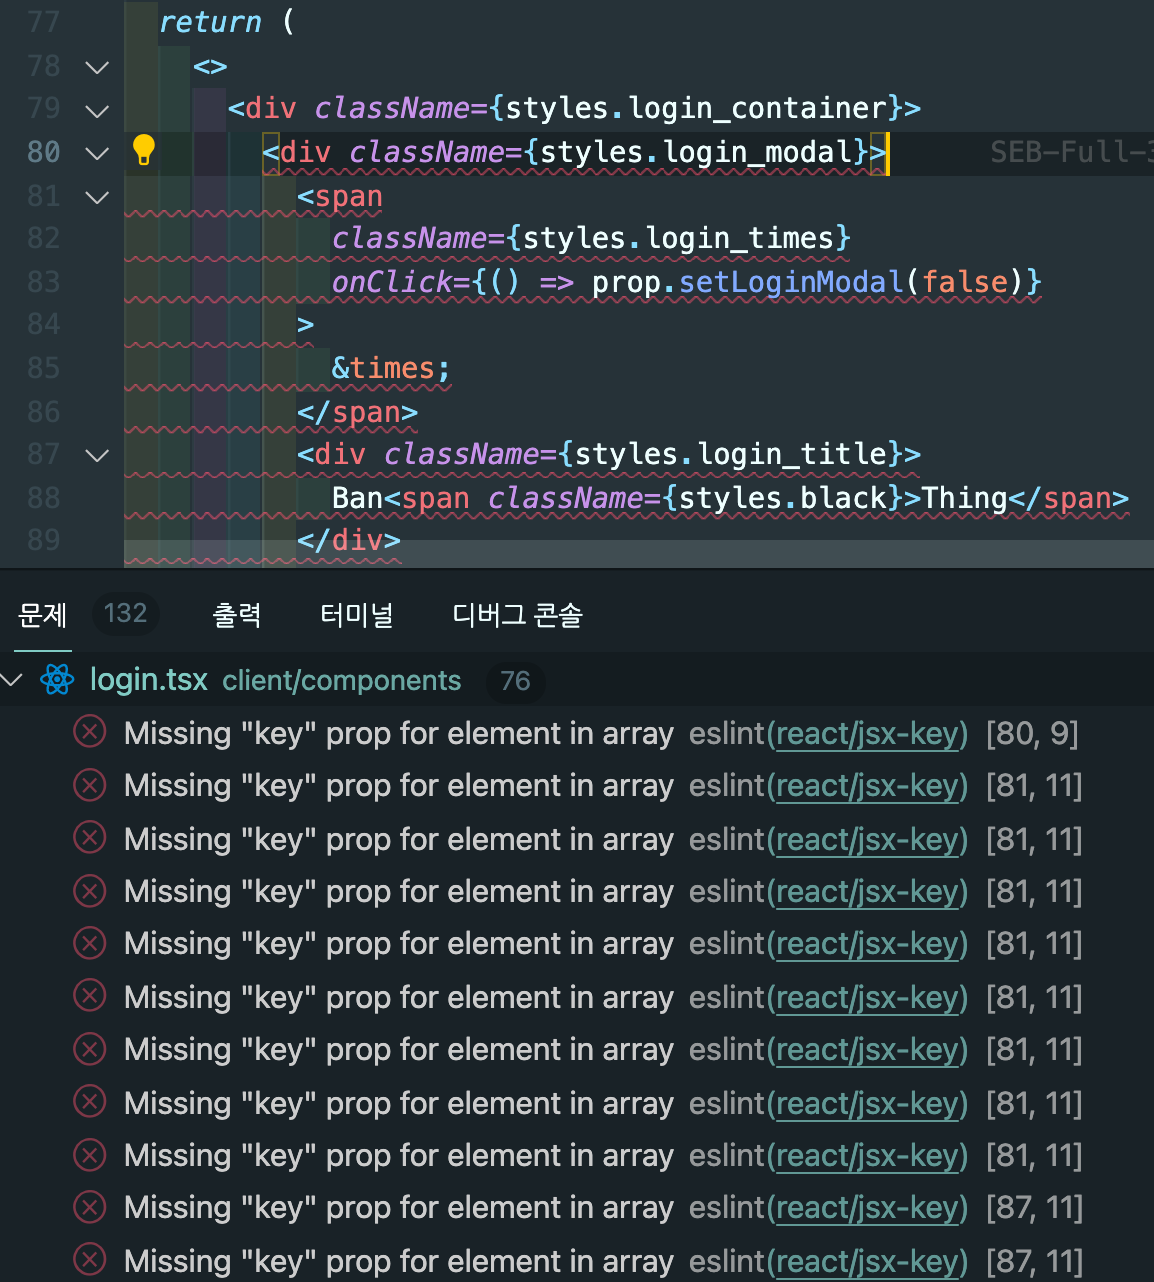Switch to the 문제 problems tab
1154x1282 pixels.
(x=43, y=614)
